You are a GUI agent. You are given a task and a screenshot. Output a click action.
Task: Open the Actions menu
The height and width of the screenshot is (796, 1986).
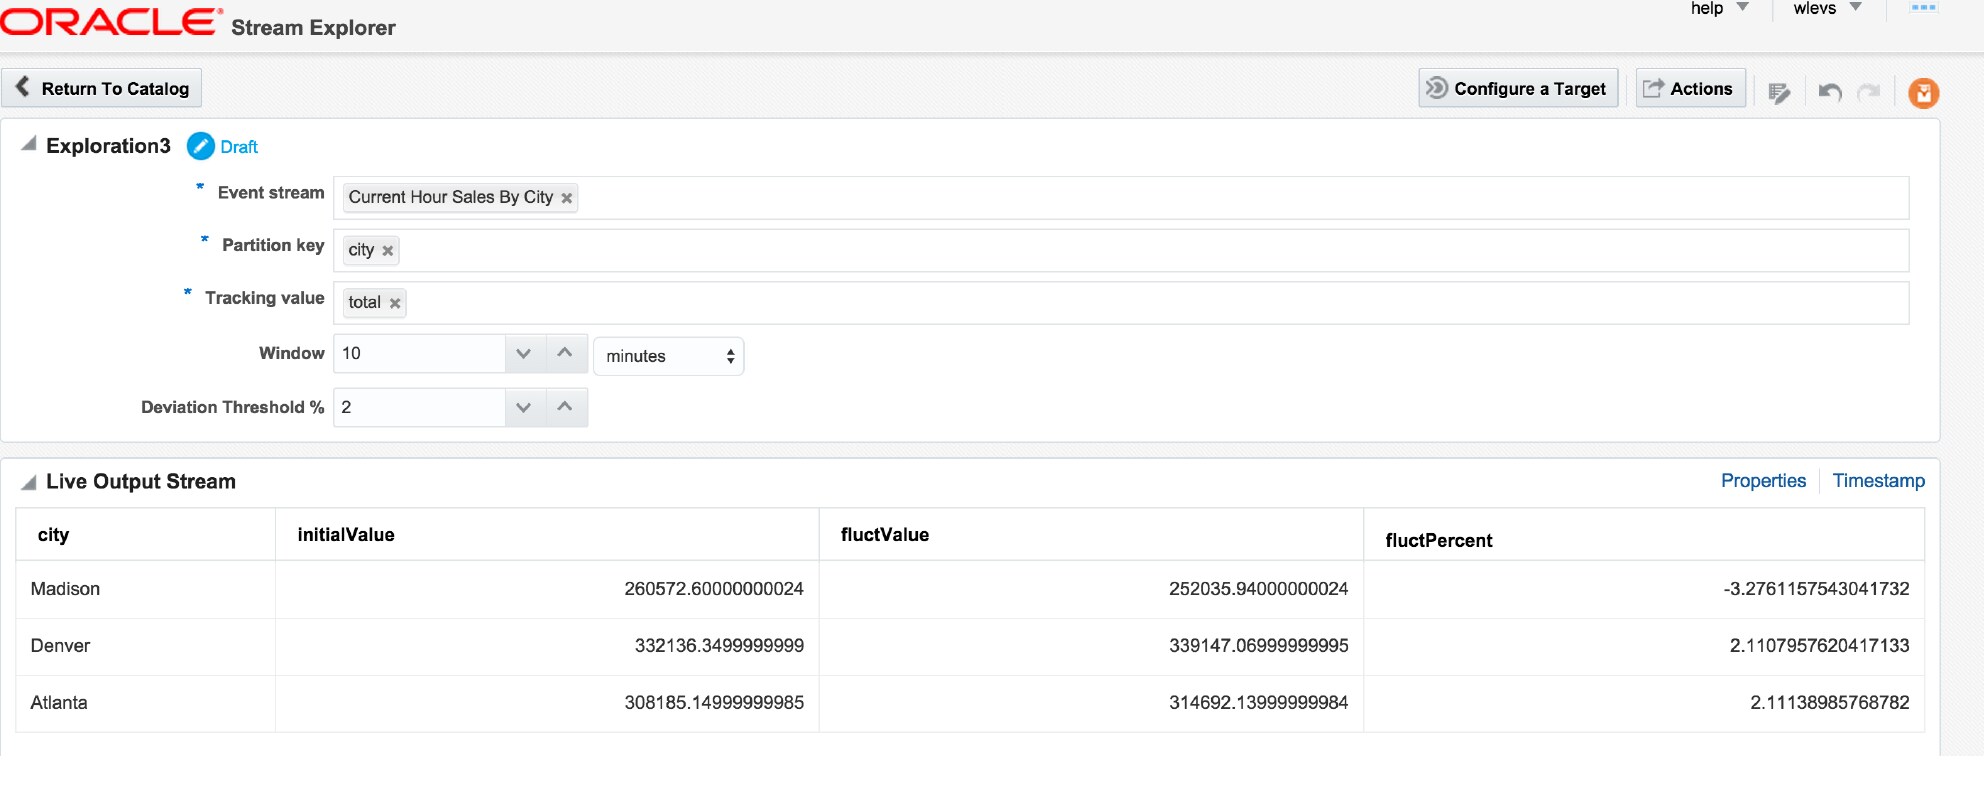pos(1690,88)
